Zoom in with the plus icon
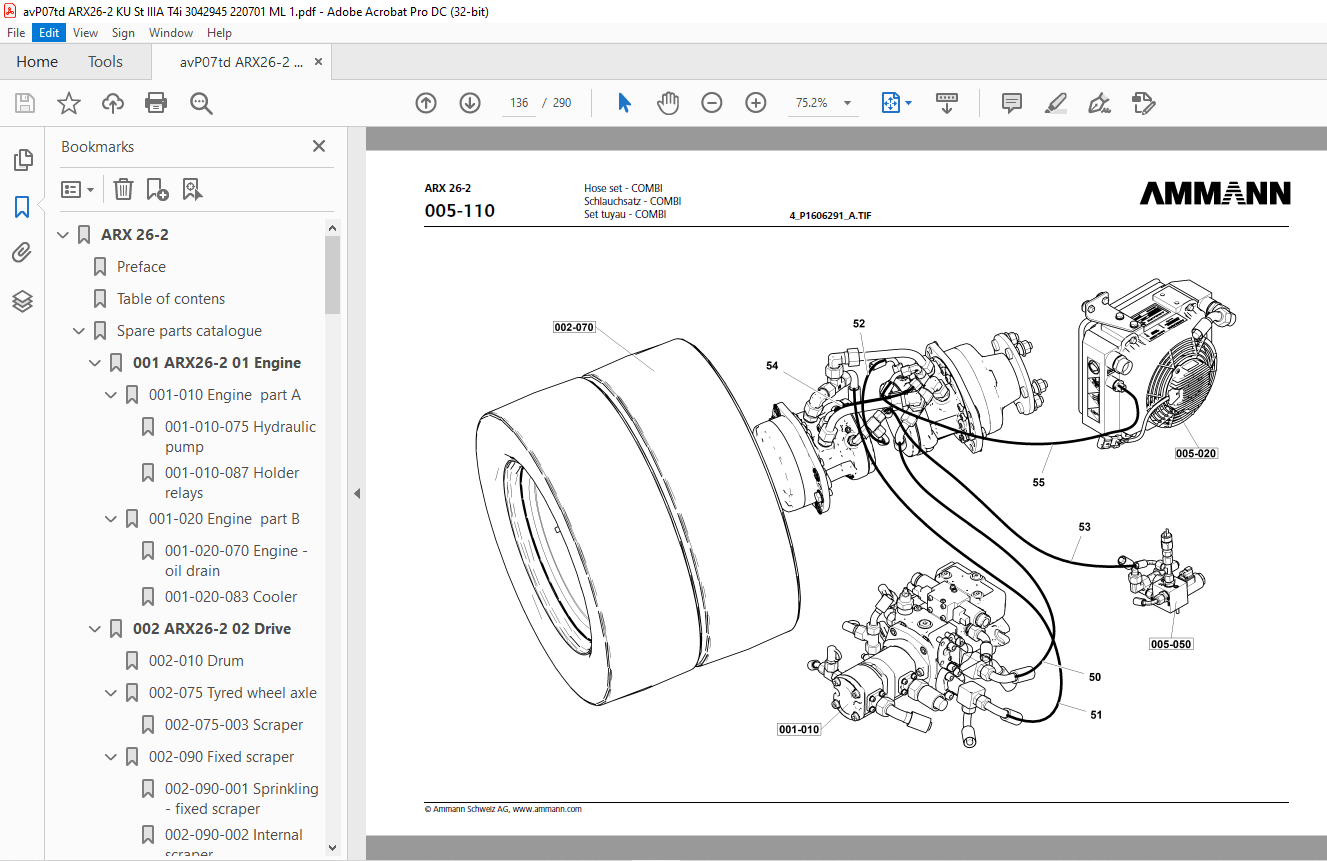The width and height of the screenshot is (1327, 861). point(756,103)
